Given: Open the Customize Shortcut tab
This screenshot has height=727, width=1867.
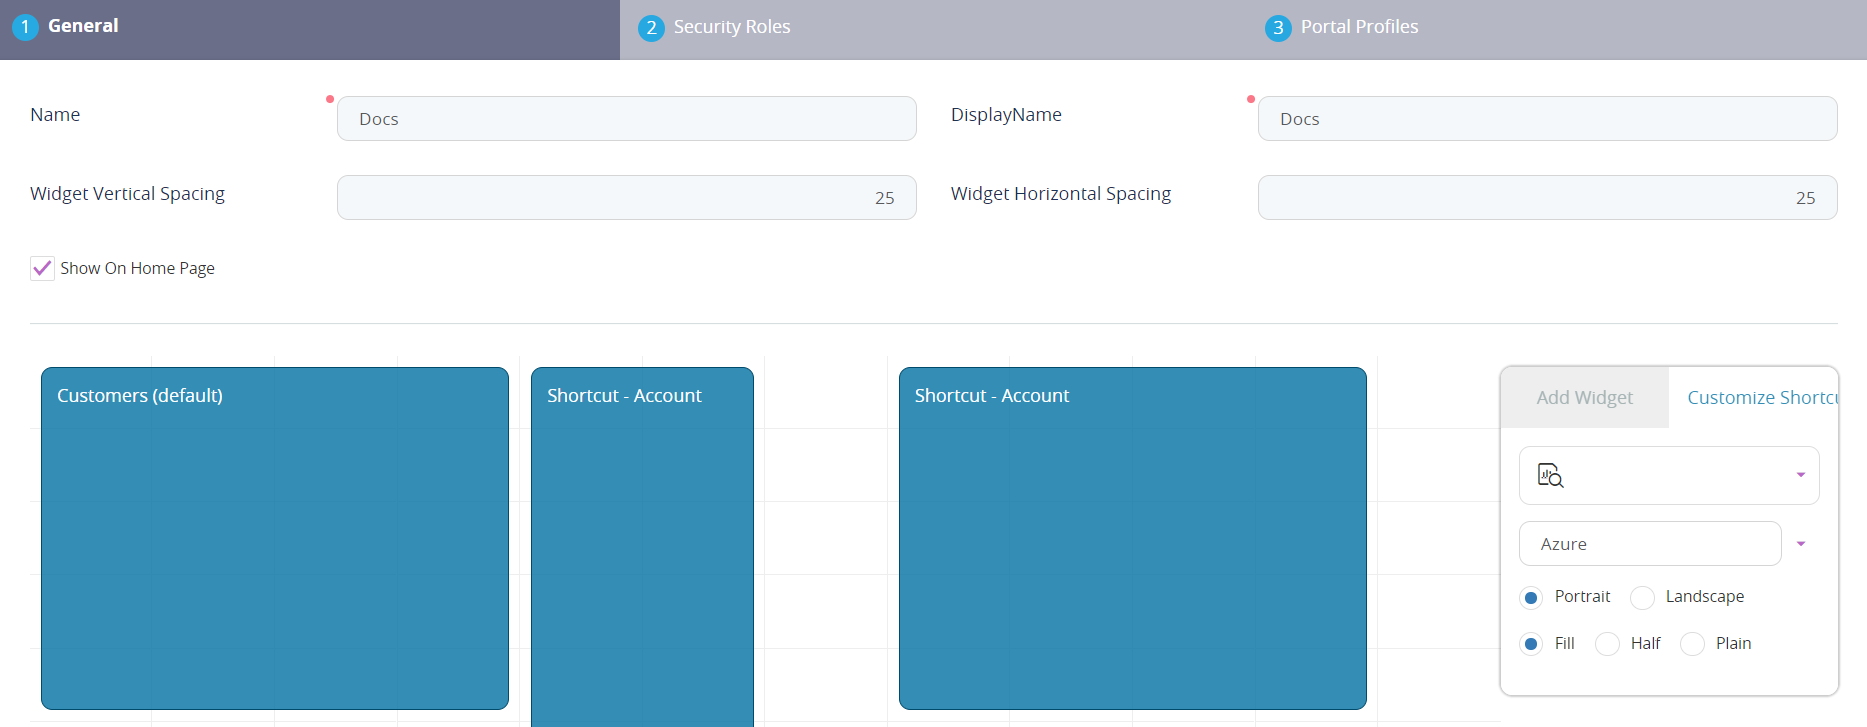Looking at the screenshot, I should [x=1760, y=398].
